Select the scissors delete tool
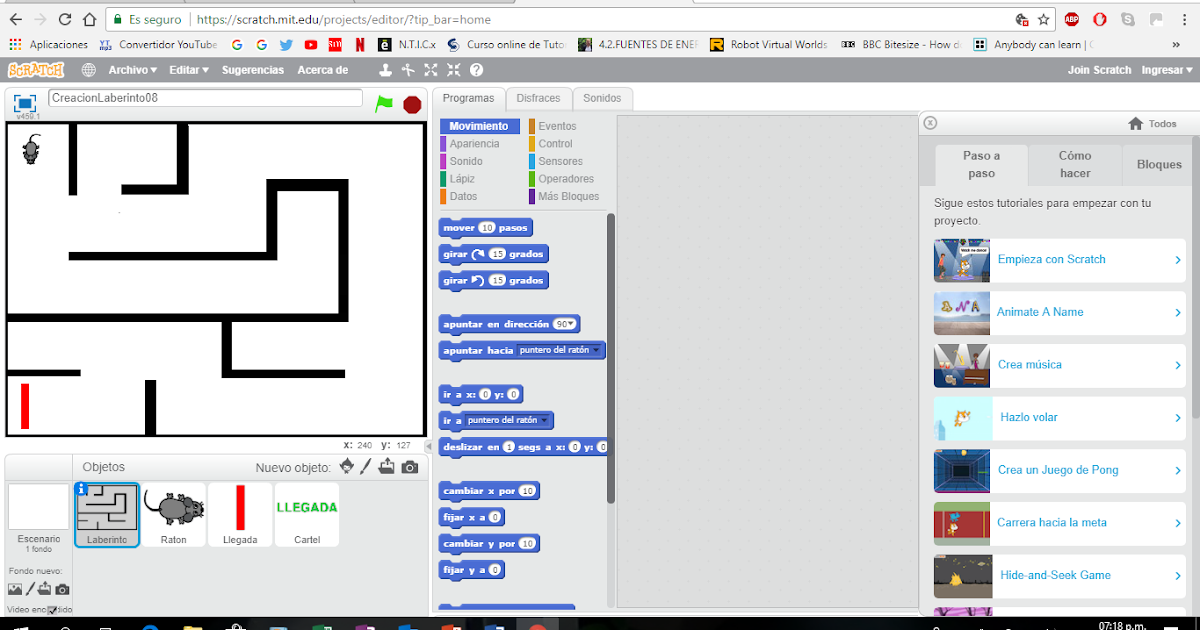This screenshot has height=630, width=1200. click(x=408, y=70)
